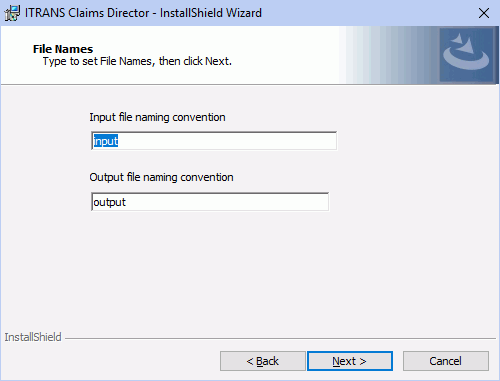Click the gradient banner area beside logo
500x381 pixels.
tap(388, 55)
